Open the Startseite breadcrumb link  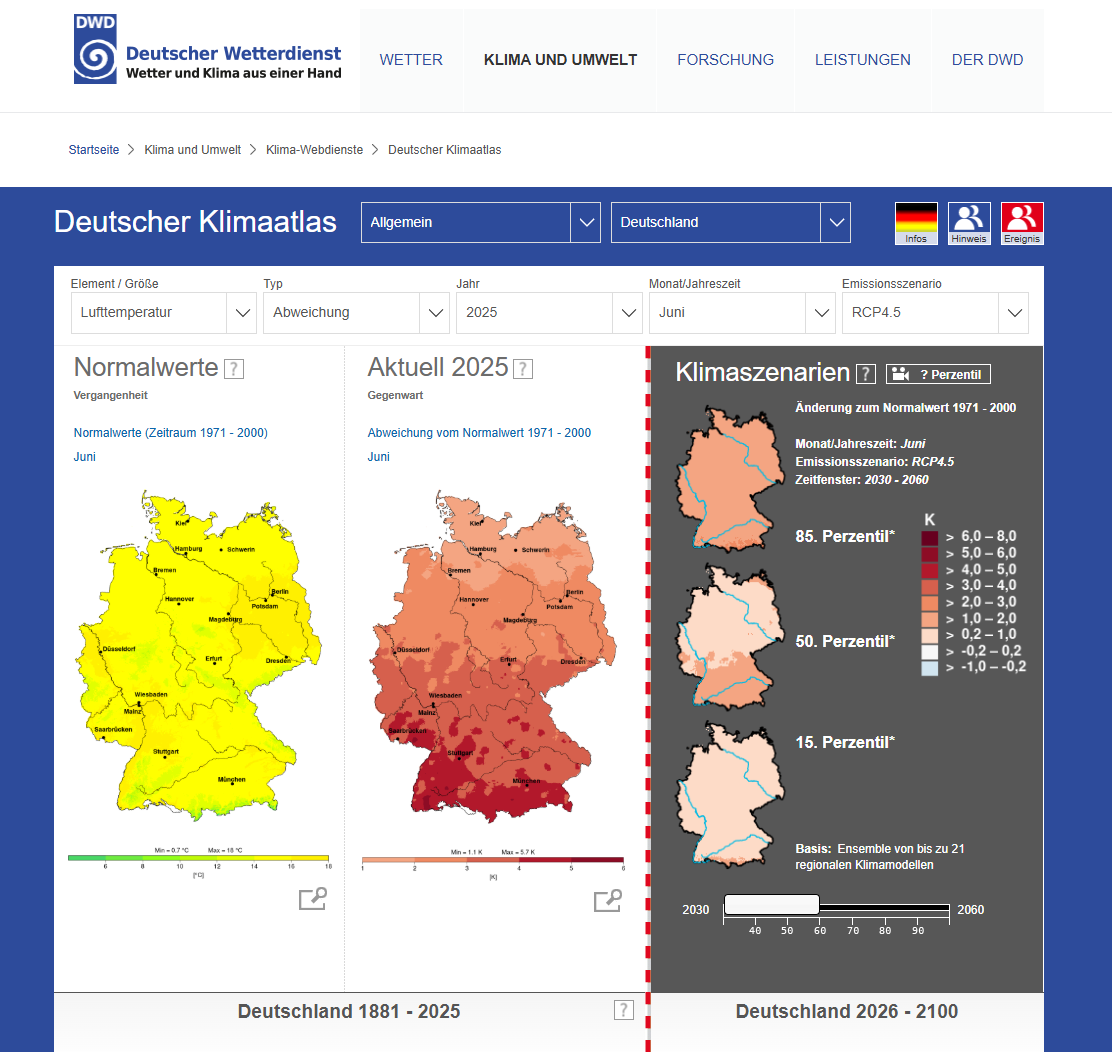[93, 149]
